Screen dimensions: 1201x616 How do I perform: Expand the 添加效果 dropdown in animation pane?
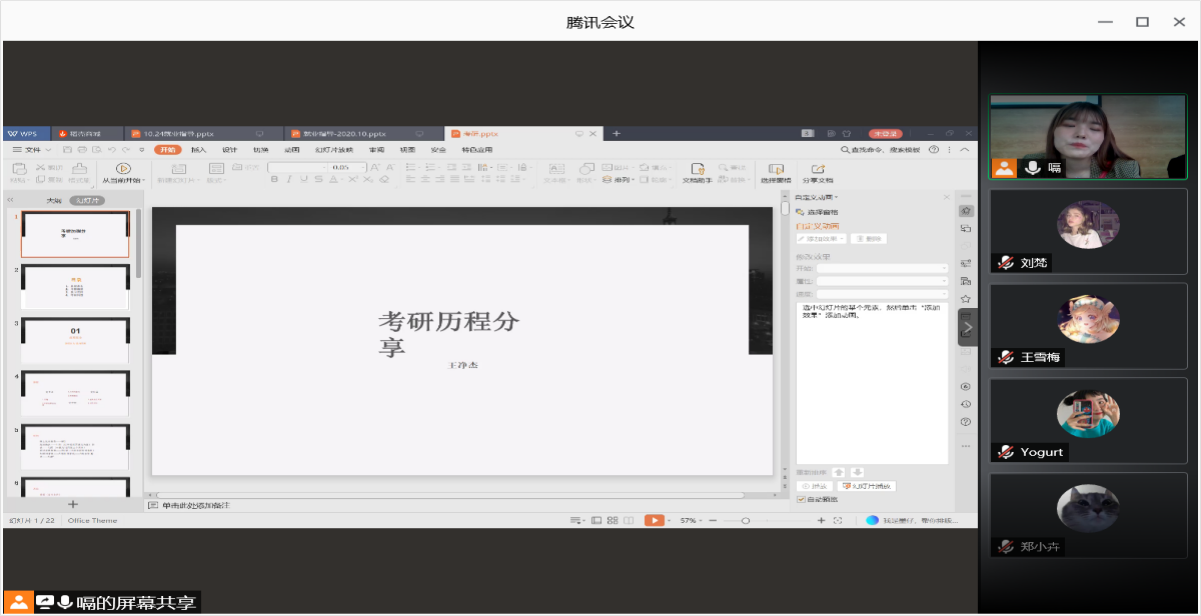click(821, 239)
